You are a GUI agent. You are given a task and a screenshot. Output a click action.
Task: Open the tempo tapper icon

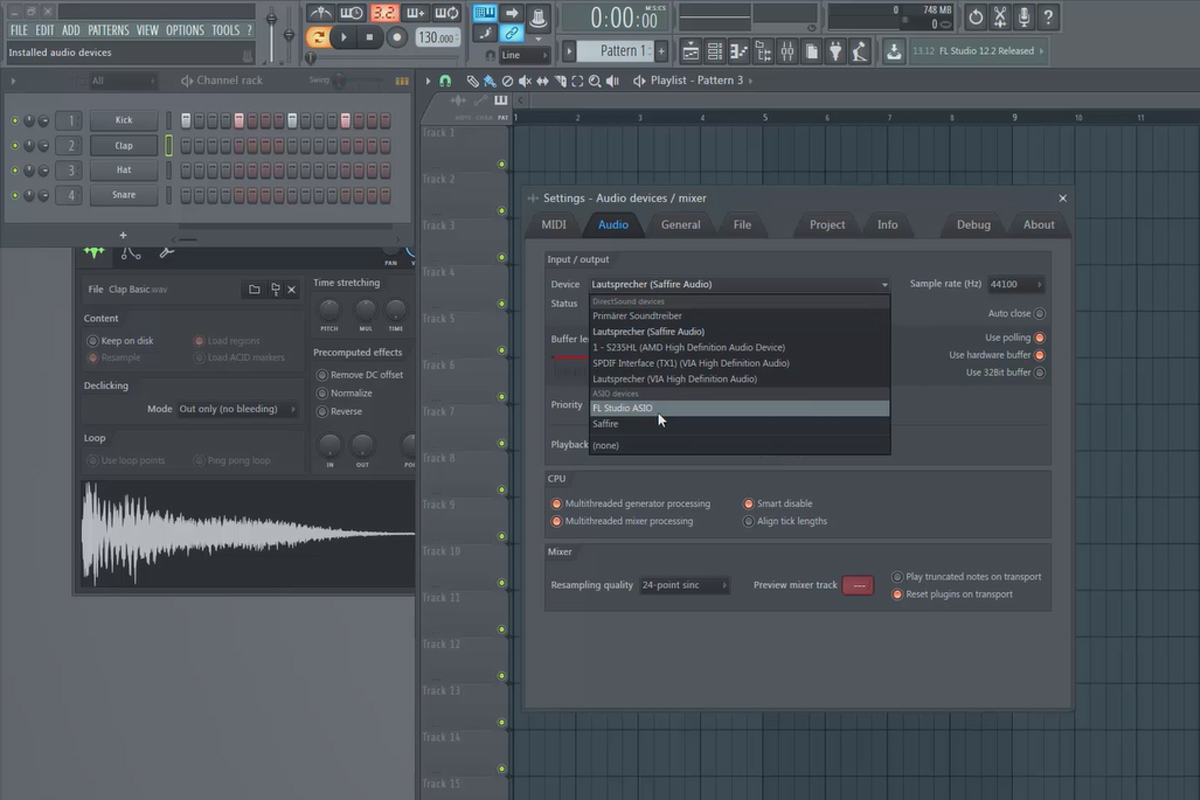[x=859, y=50]
